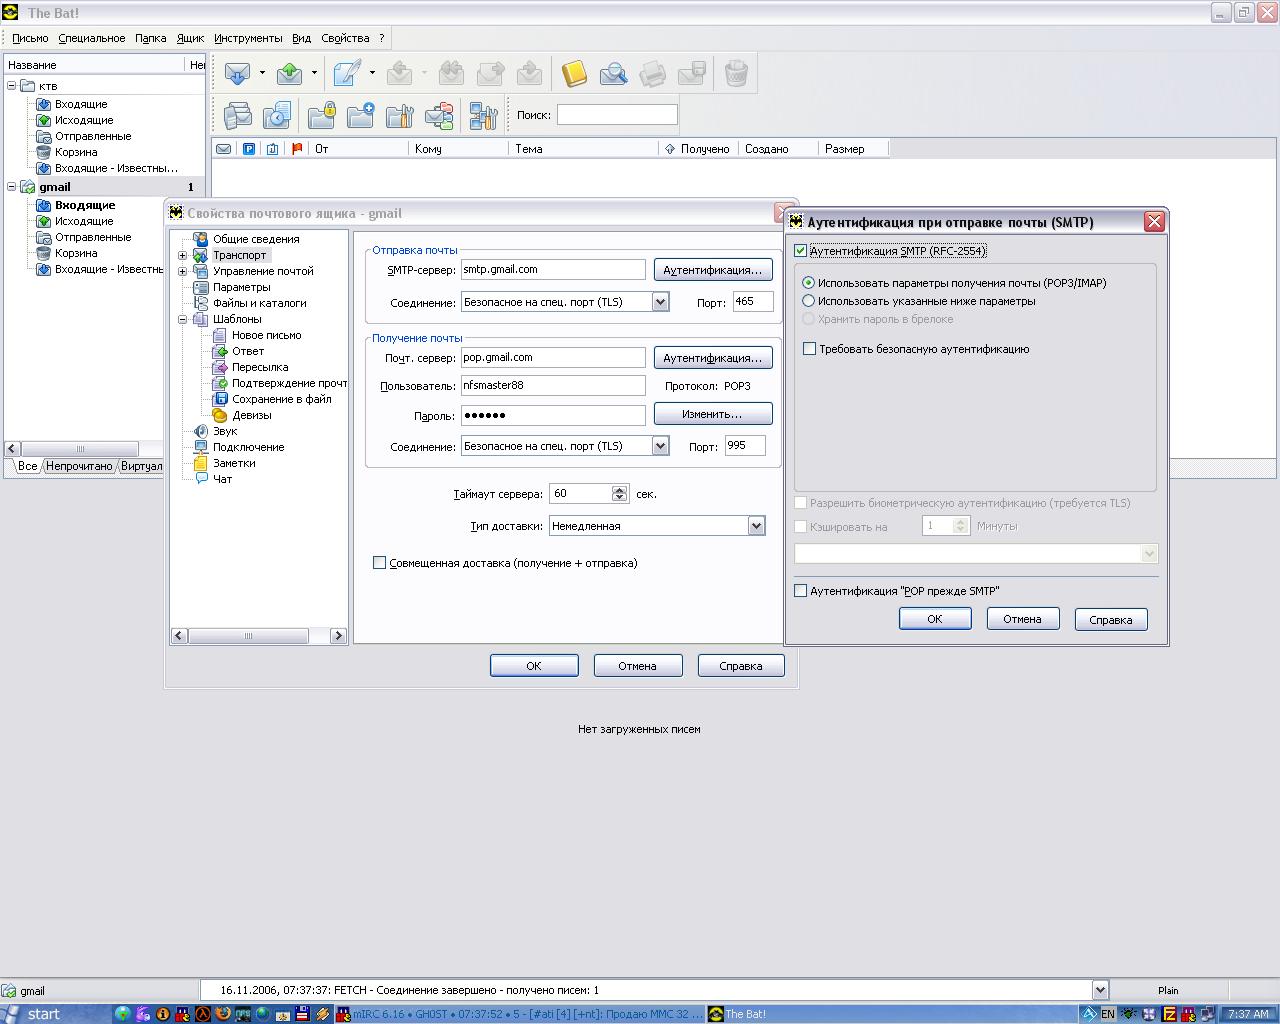Open the sorting office filters icon
The width and height of the screenshot is (1280, 1024).
(x=483, y=116)
